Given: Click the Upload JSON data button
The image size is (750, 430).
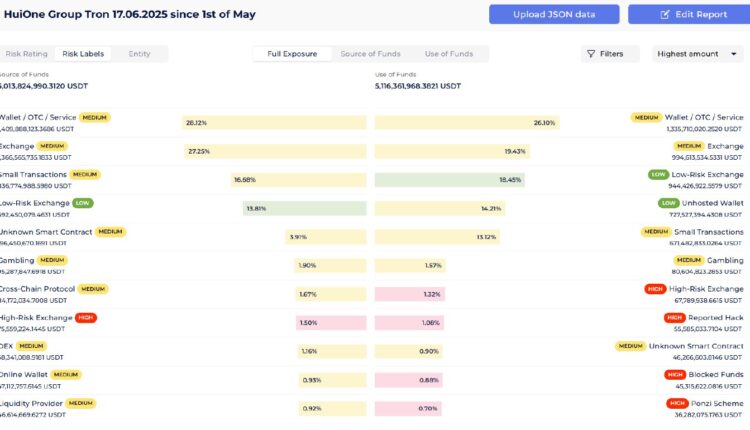Looking at the screenshot, I should (554, 14).
